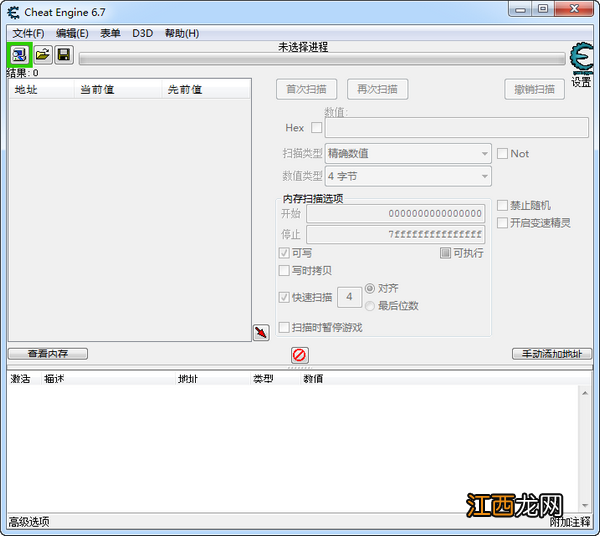
Task: Click the 当前值 column header
Action: click(x=117, y=90)
